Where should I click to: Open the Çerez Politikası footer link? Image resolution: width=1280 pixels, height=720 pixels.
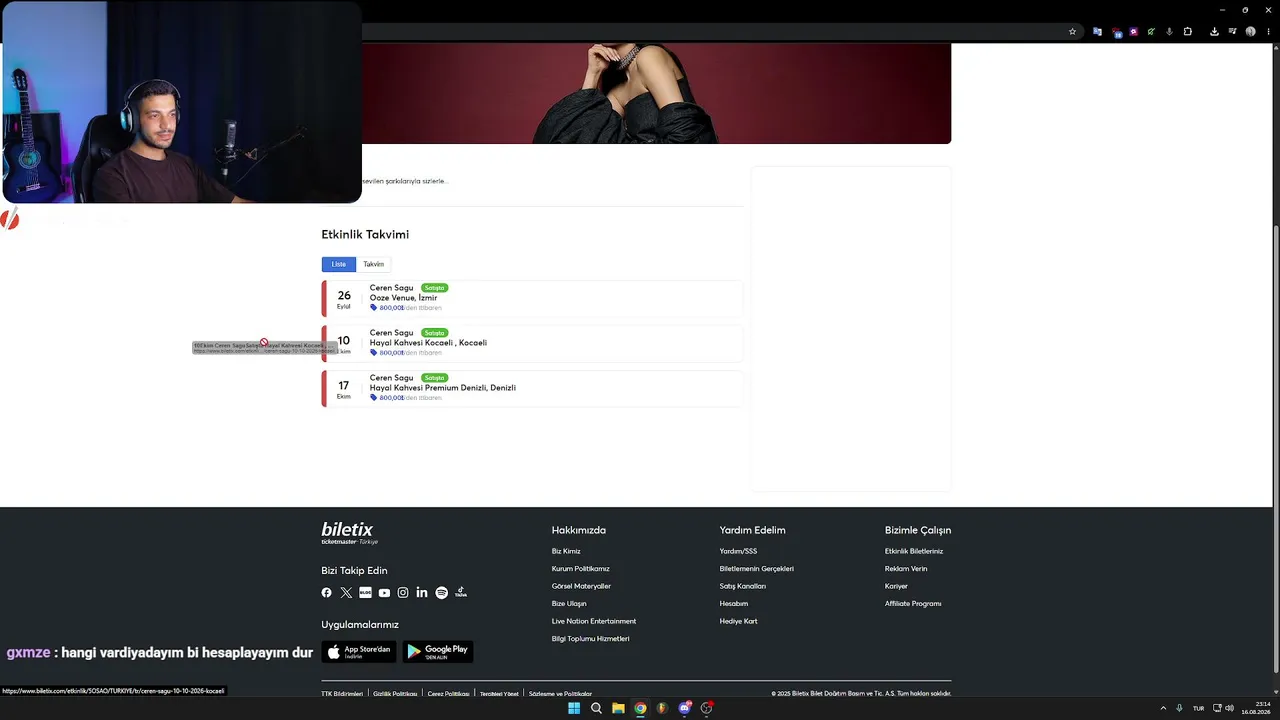pos(448,694)
